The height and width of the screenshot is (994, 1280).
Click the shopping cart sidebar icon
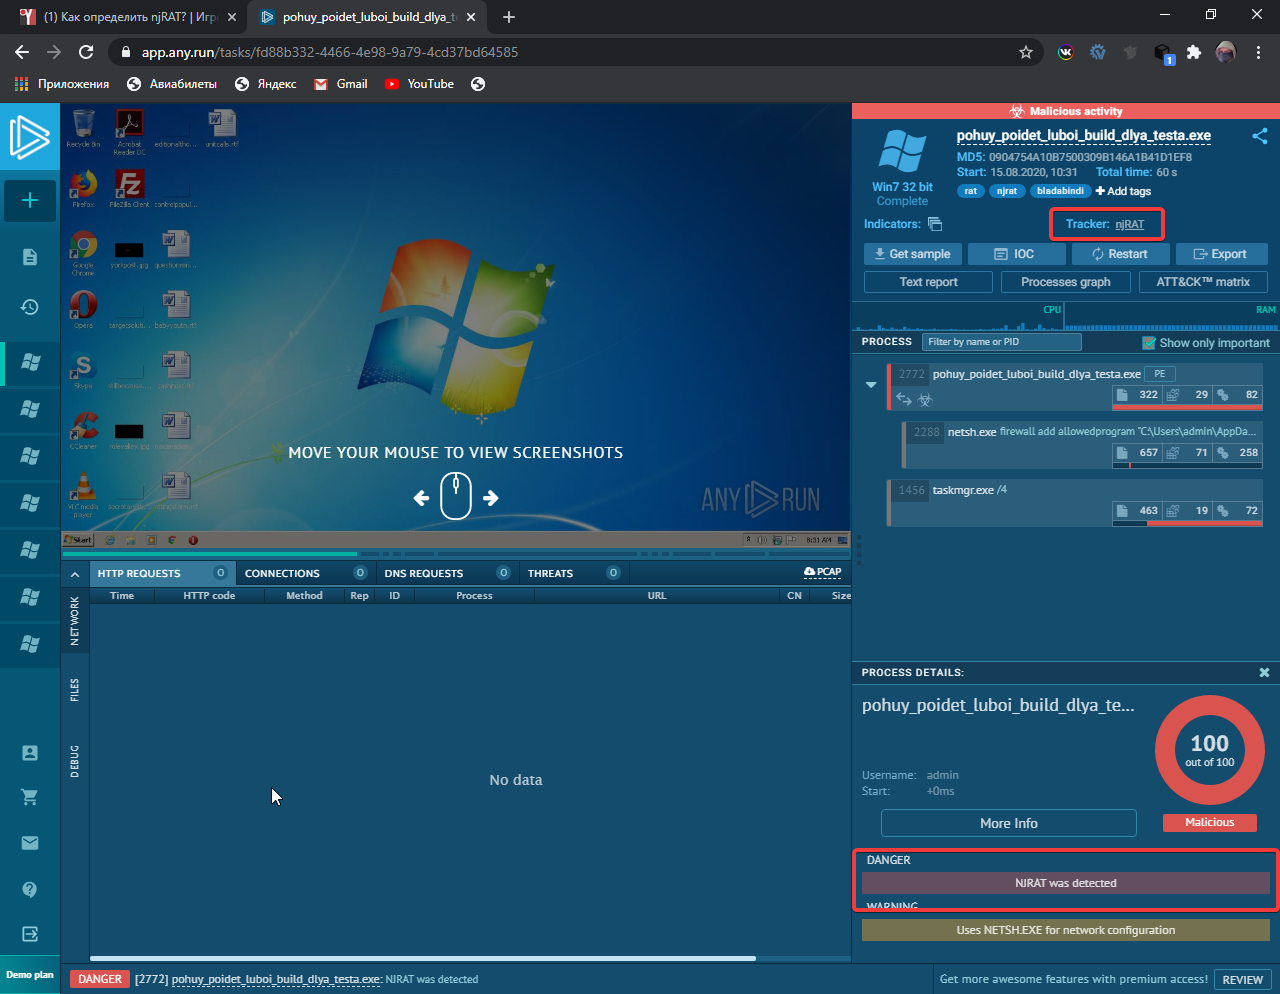click(x=30, y=797)
